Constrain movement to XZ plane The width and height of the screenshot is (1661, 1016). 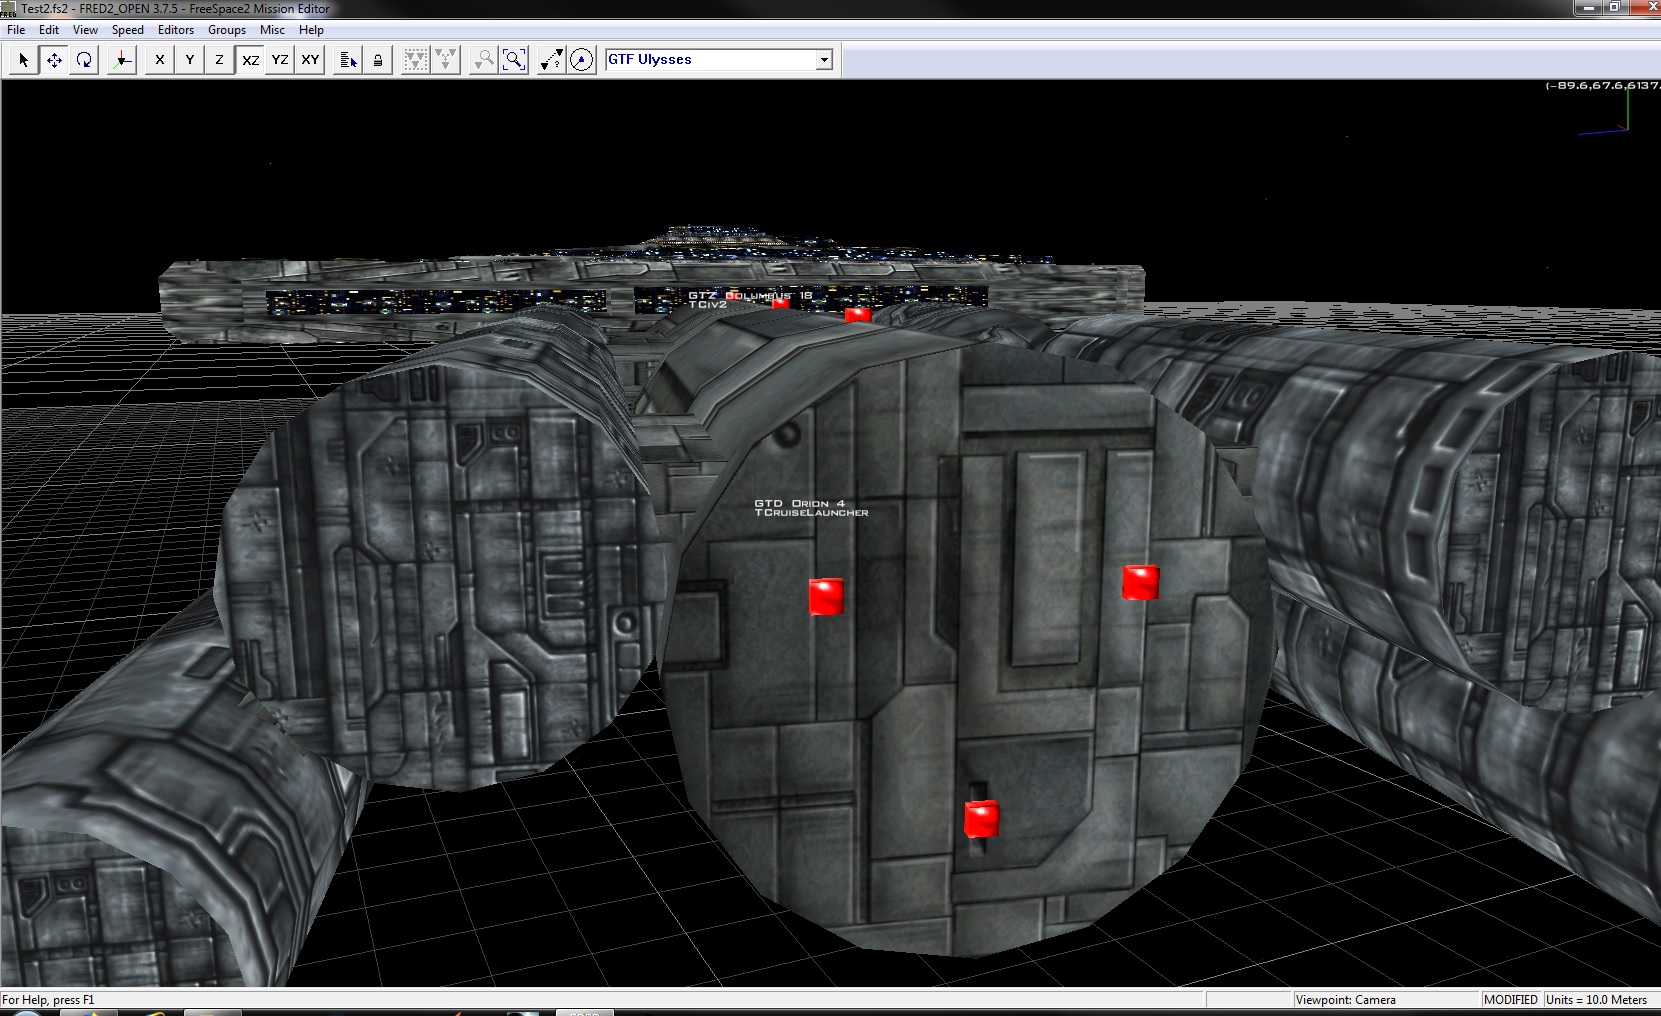pos(250,60)
